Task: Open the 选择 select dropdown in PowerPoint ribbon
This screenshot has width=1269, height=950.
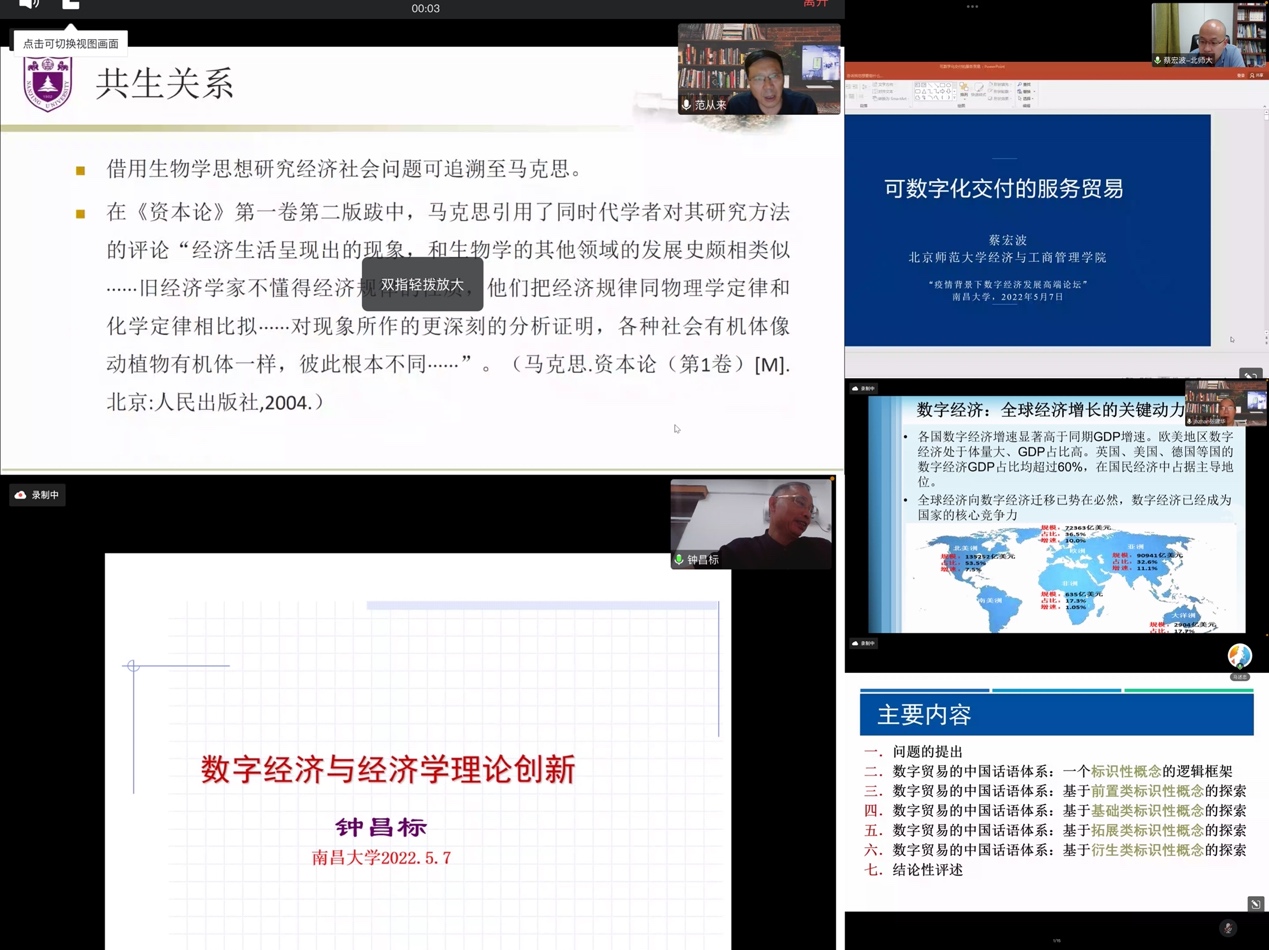Action: [1024, 100]
